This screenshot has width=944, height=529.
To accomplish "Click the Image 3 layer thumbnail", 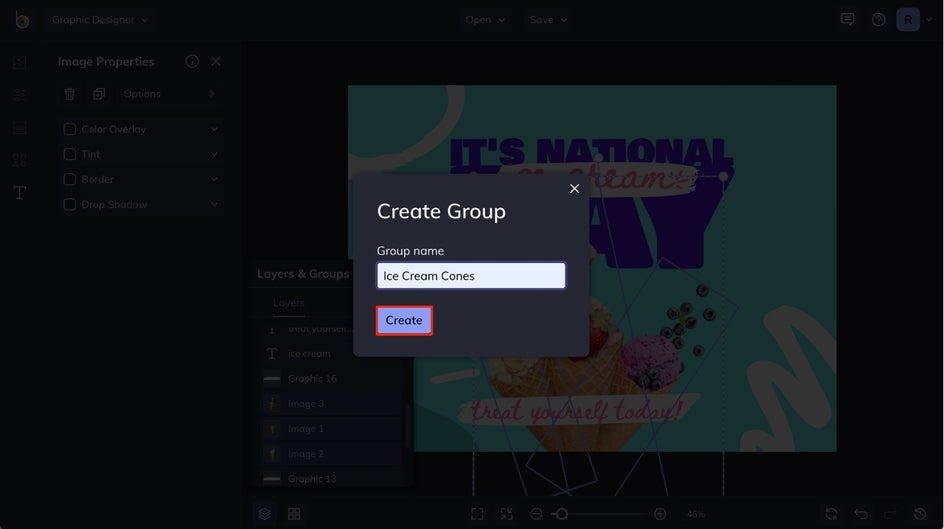I will click(272, 404).
